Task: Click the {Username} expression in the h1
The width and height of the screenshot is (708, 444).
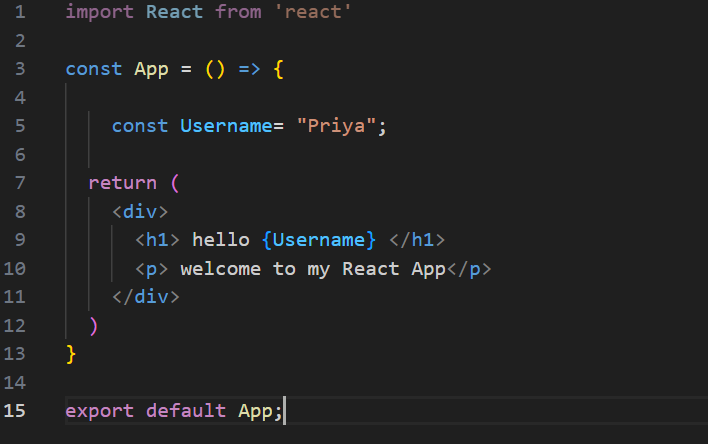Action: tap(319, 240)
